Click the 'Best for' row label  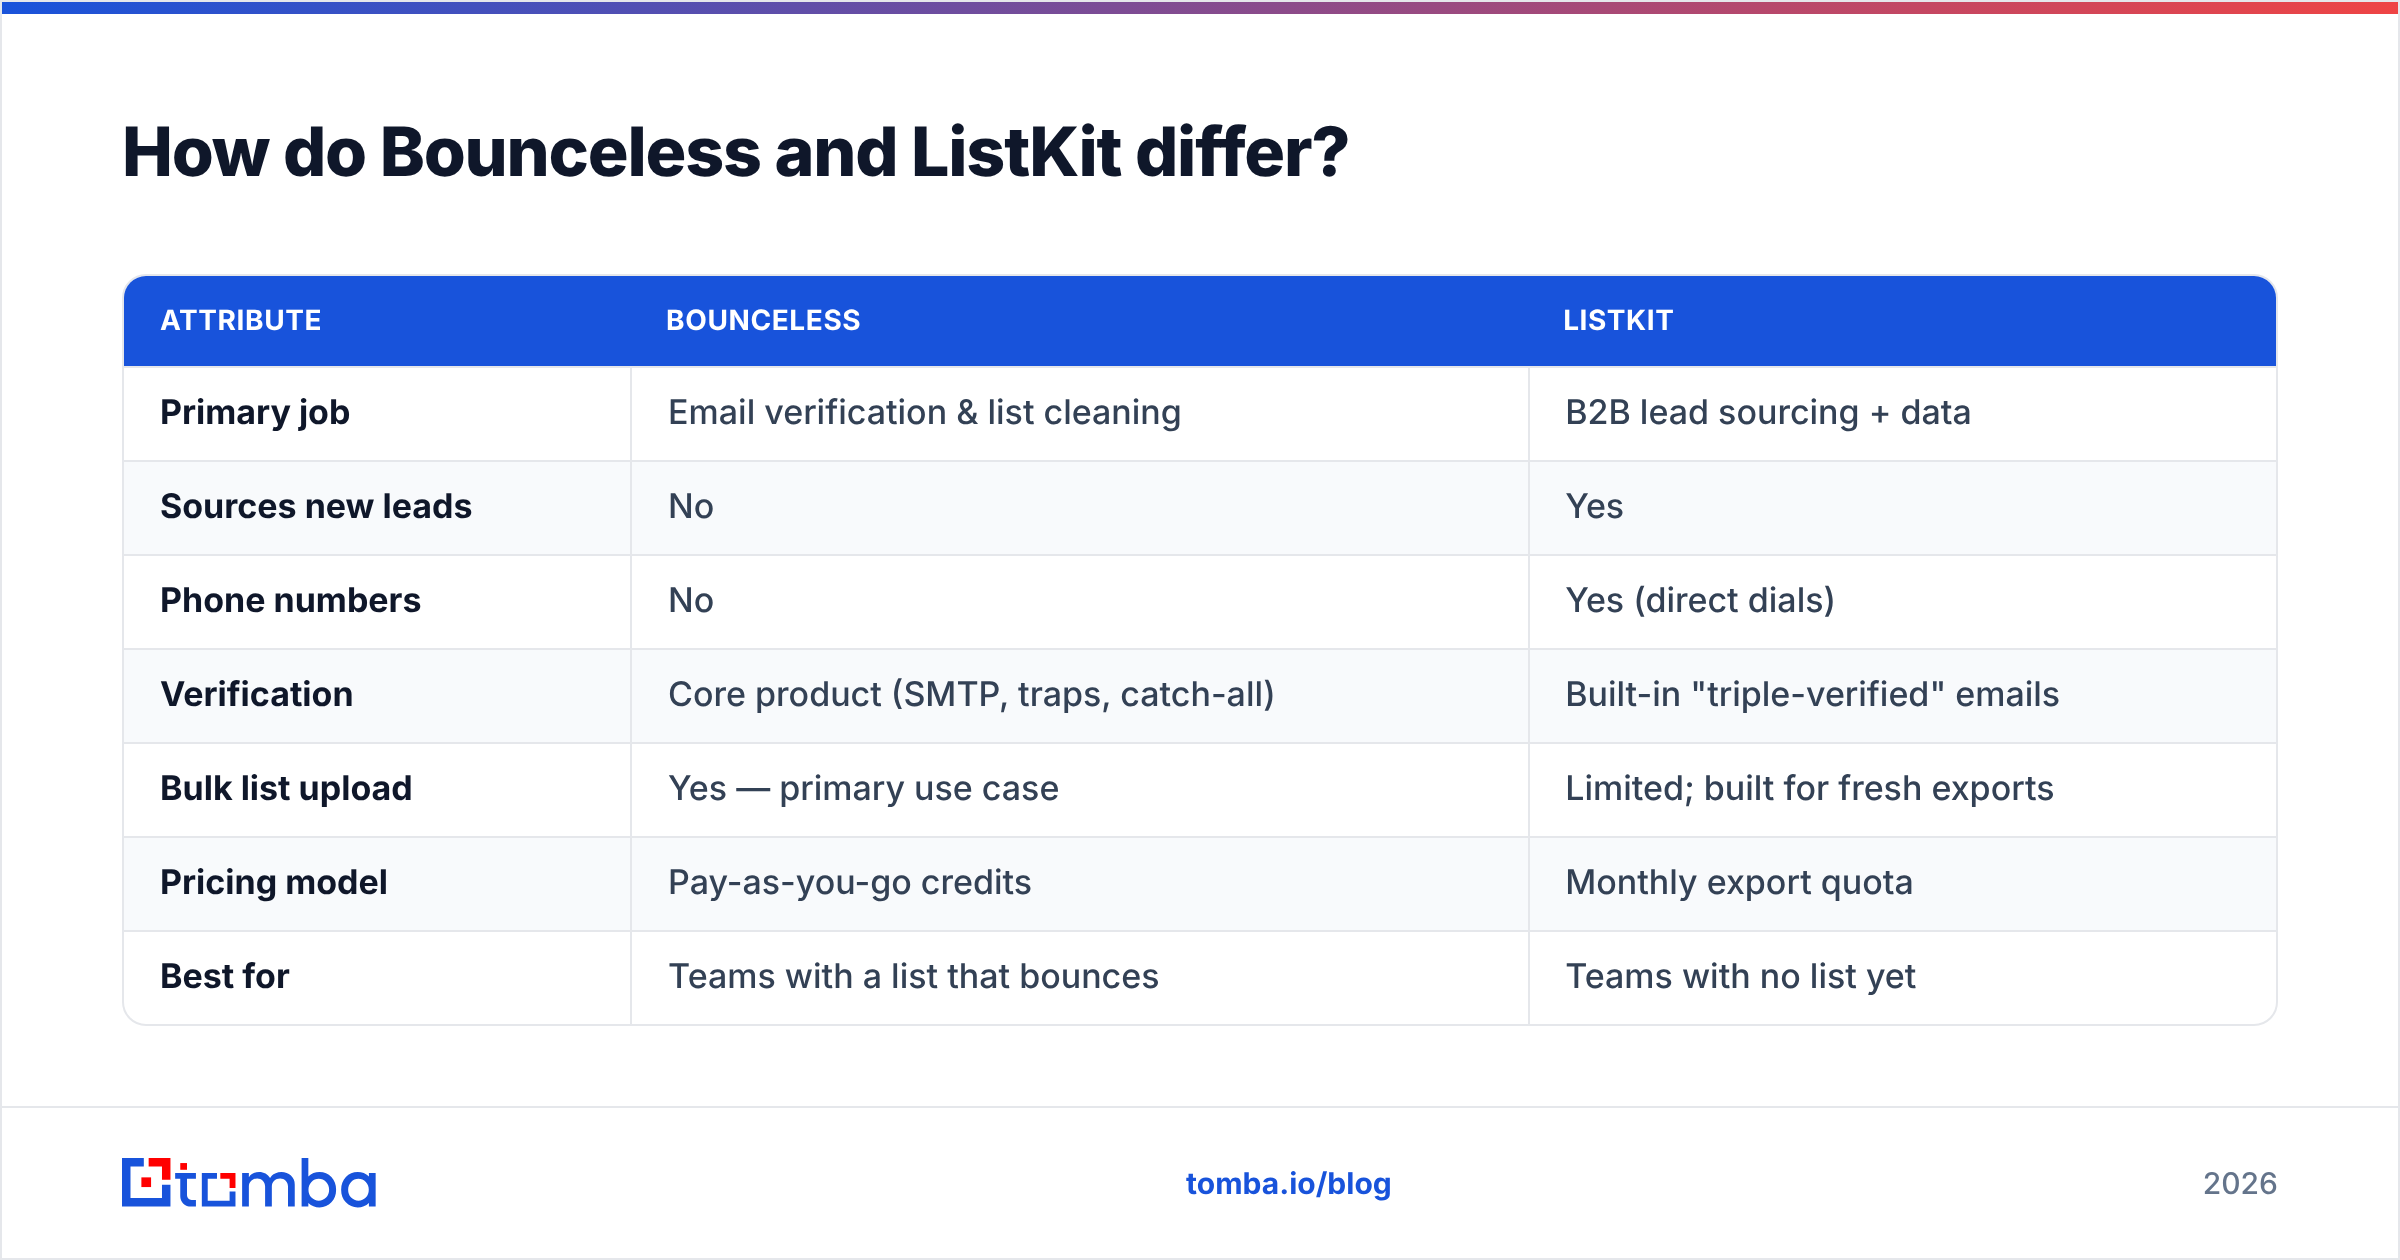(225, 976)
